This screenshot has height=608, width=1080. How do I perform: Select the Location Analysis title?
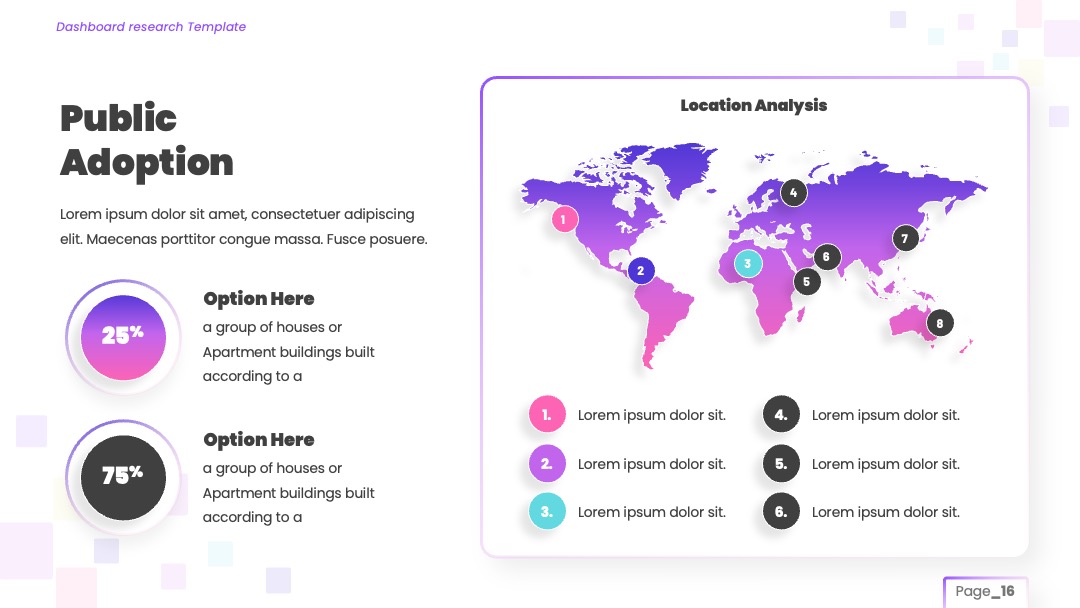(754, 106)
